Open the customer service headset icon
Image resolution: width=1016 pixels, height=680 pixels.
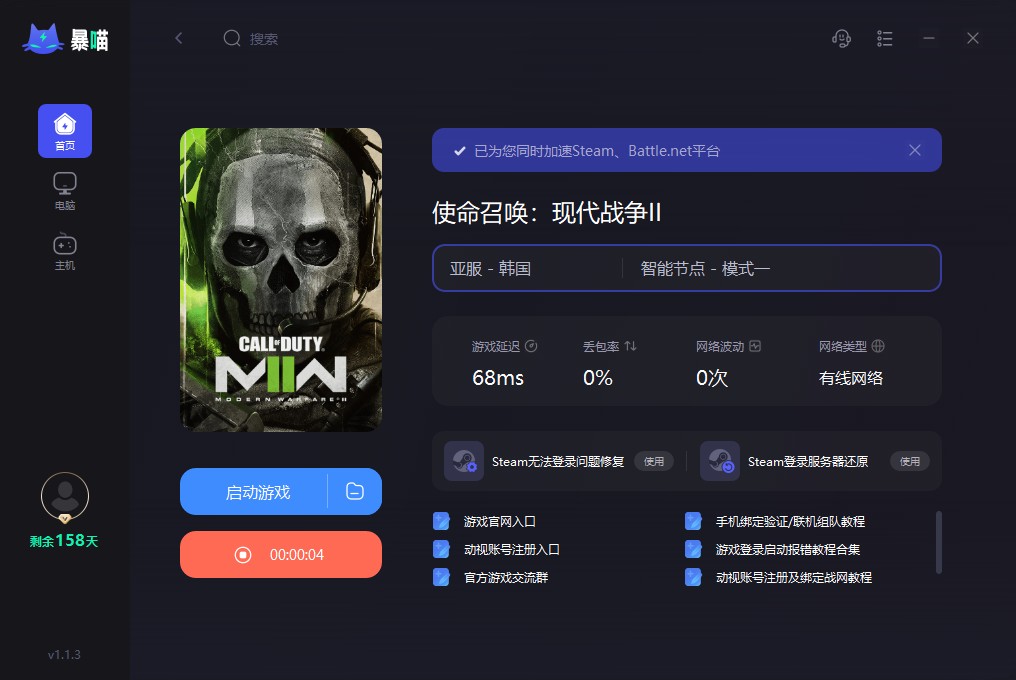[x=841, y=39]
